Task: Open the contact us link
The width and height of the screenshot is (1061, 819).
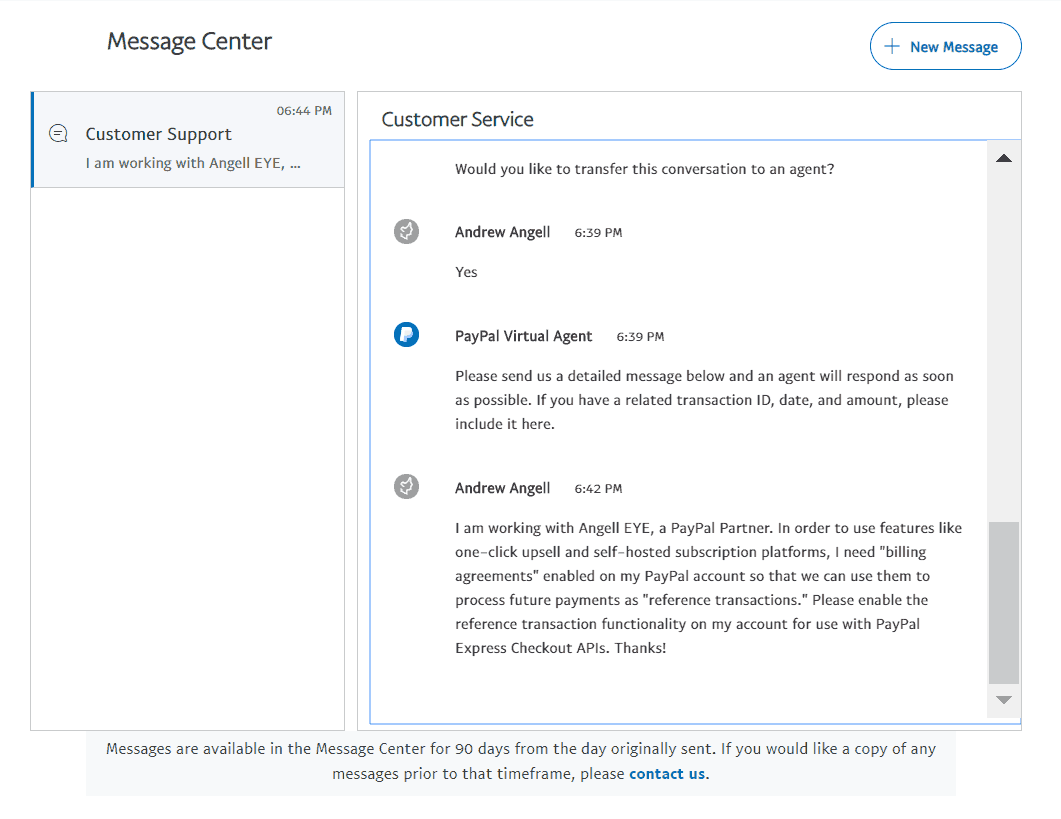Action: 667,774
